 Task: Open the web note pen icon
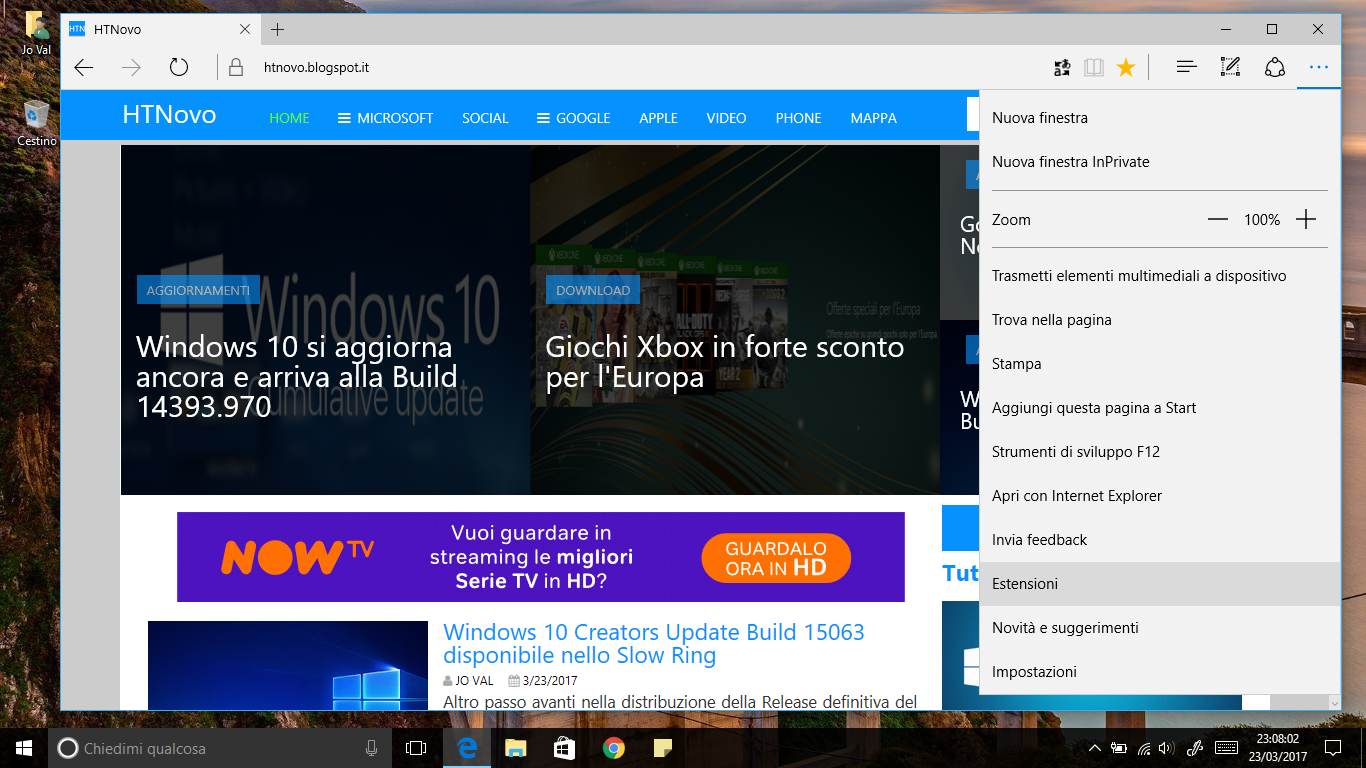tap(1231, 68)
